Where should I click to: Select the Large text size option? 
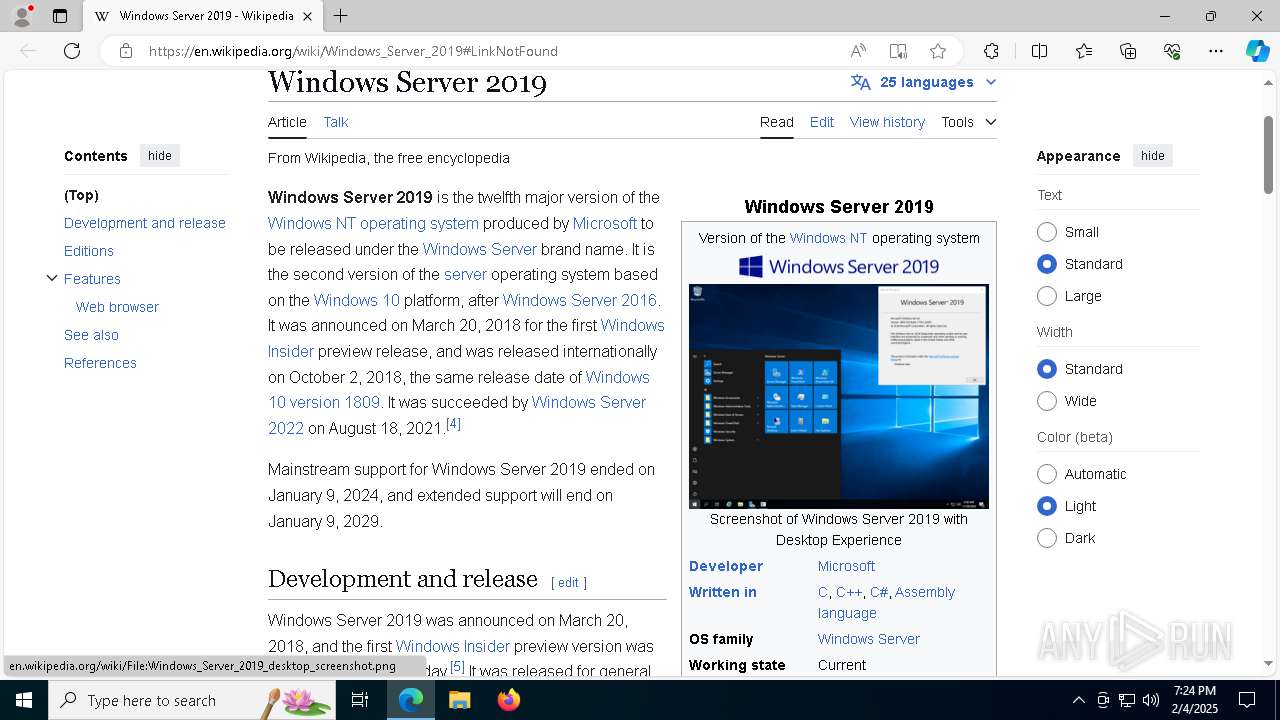pyautogui.click(x=1047, y=296)
